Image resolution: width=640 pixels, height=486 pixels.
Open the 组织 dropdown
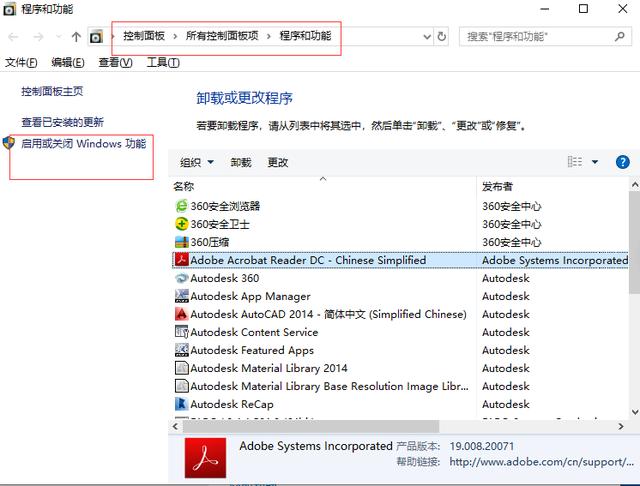(197, 162)
